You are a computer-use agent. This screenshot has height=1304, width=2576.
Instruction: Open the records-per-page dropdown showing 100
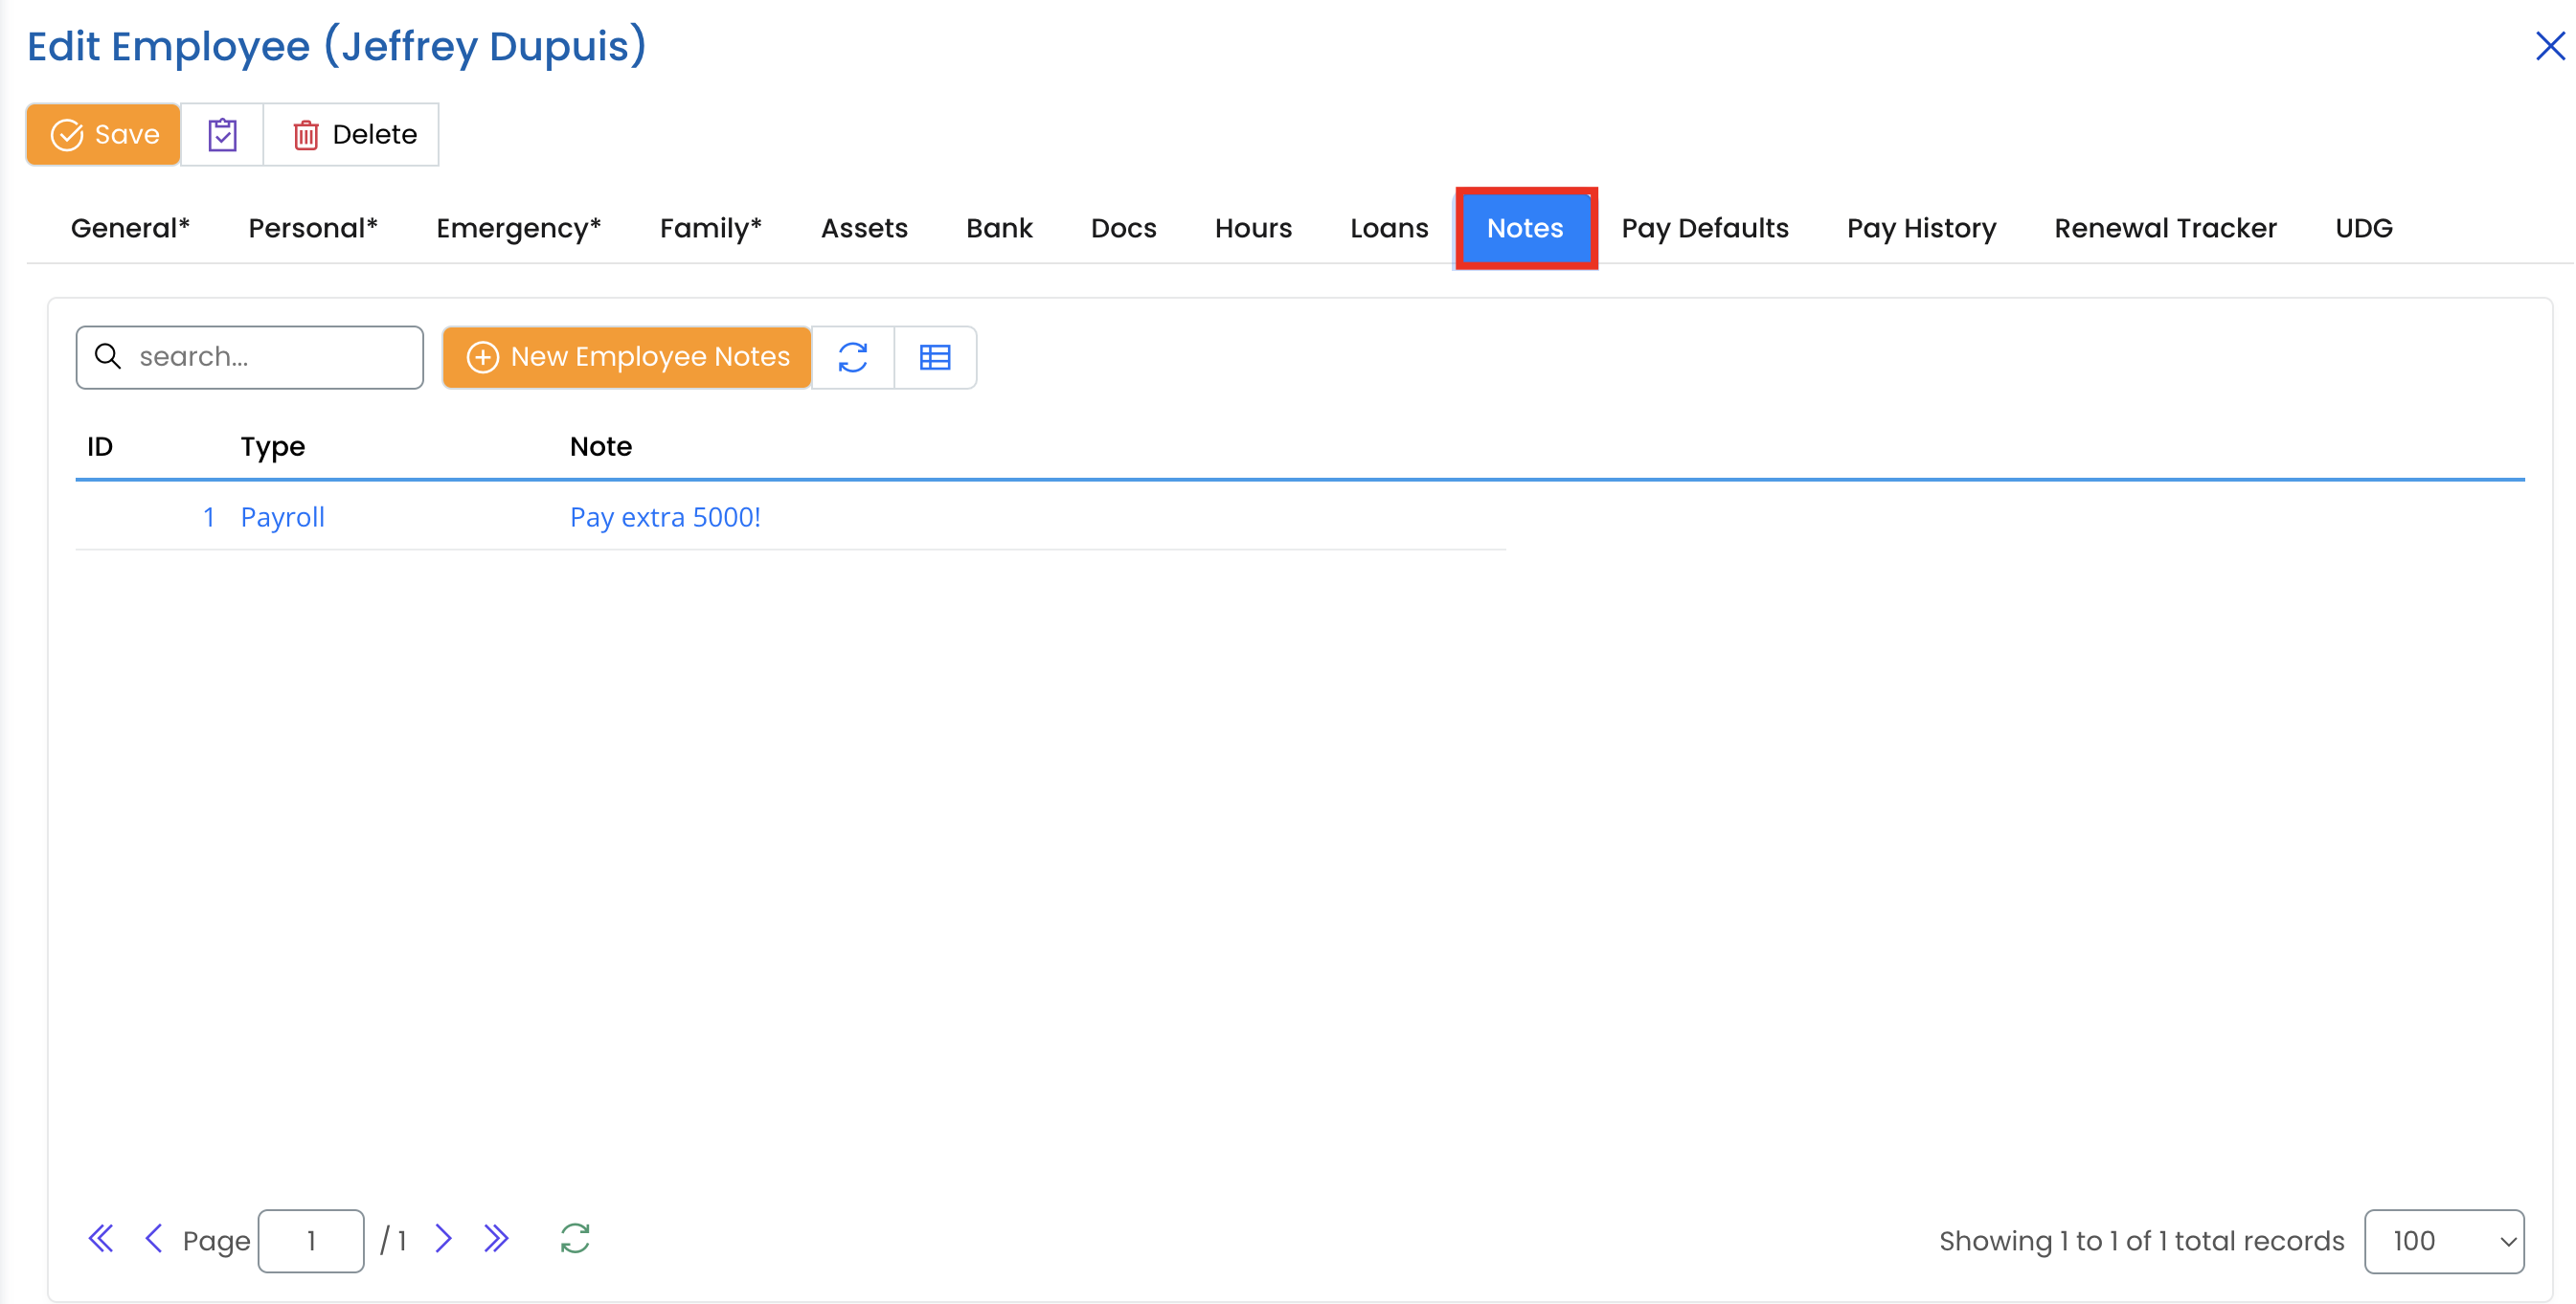point(2443,1241)
